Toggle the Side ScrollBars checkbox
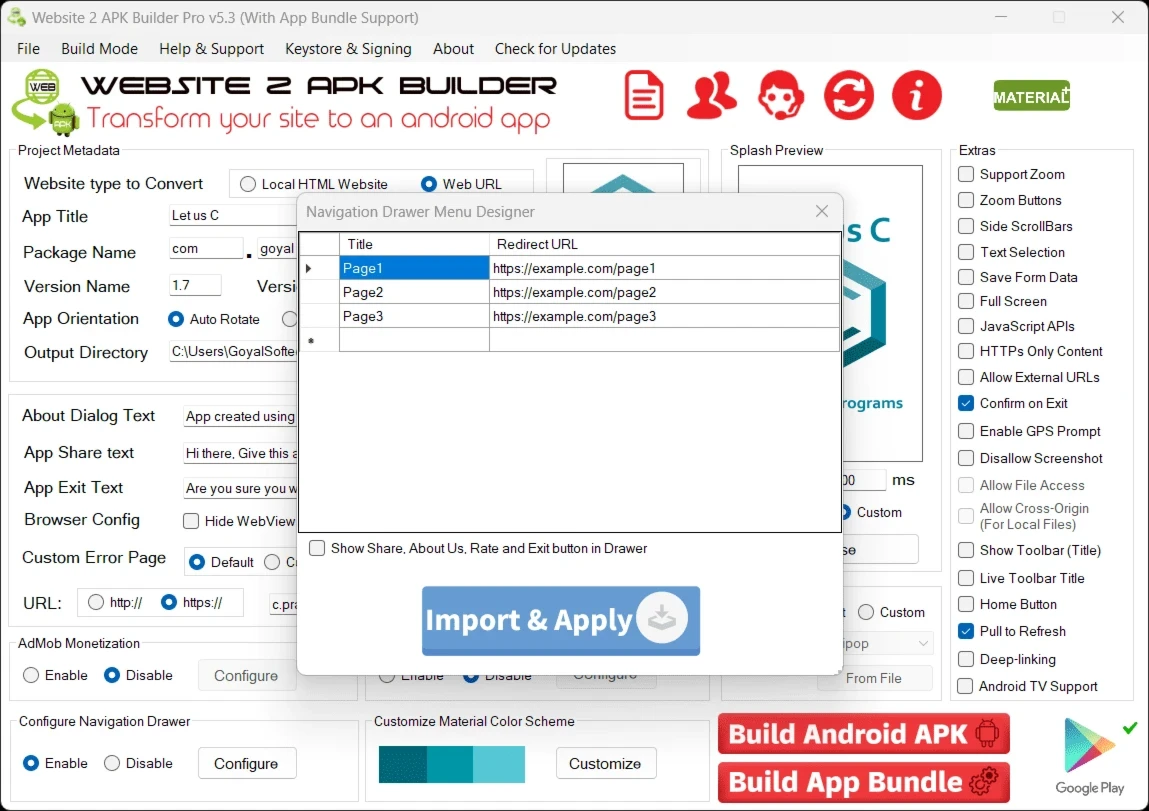The width and height of the screenshot is (1149, 811). tap(966, 226)
